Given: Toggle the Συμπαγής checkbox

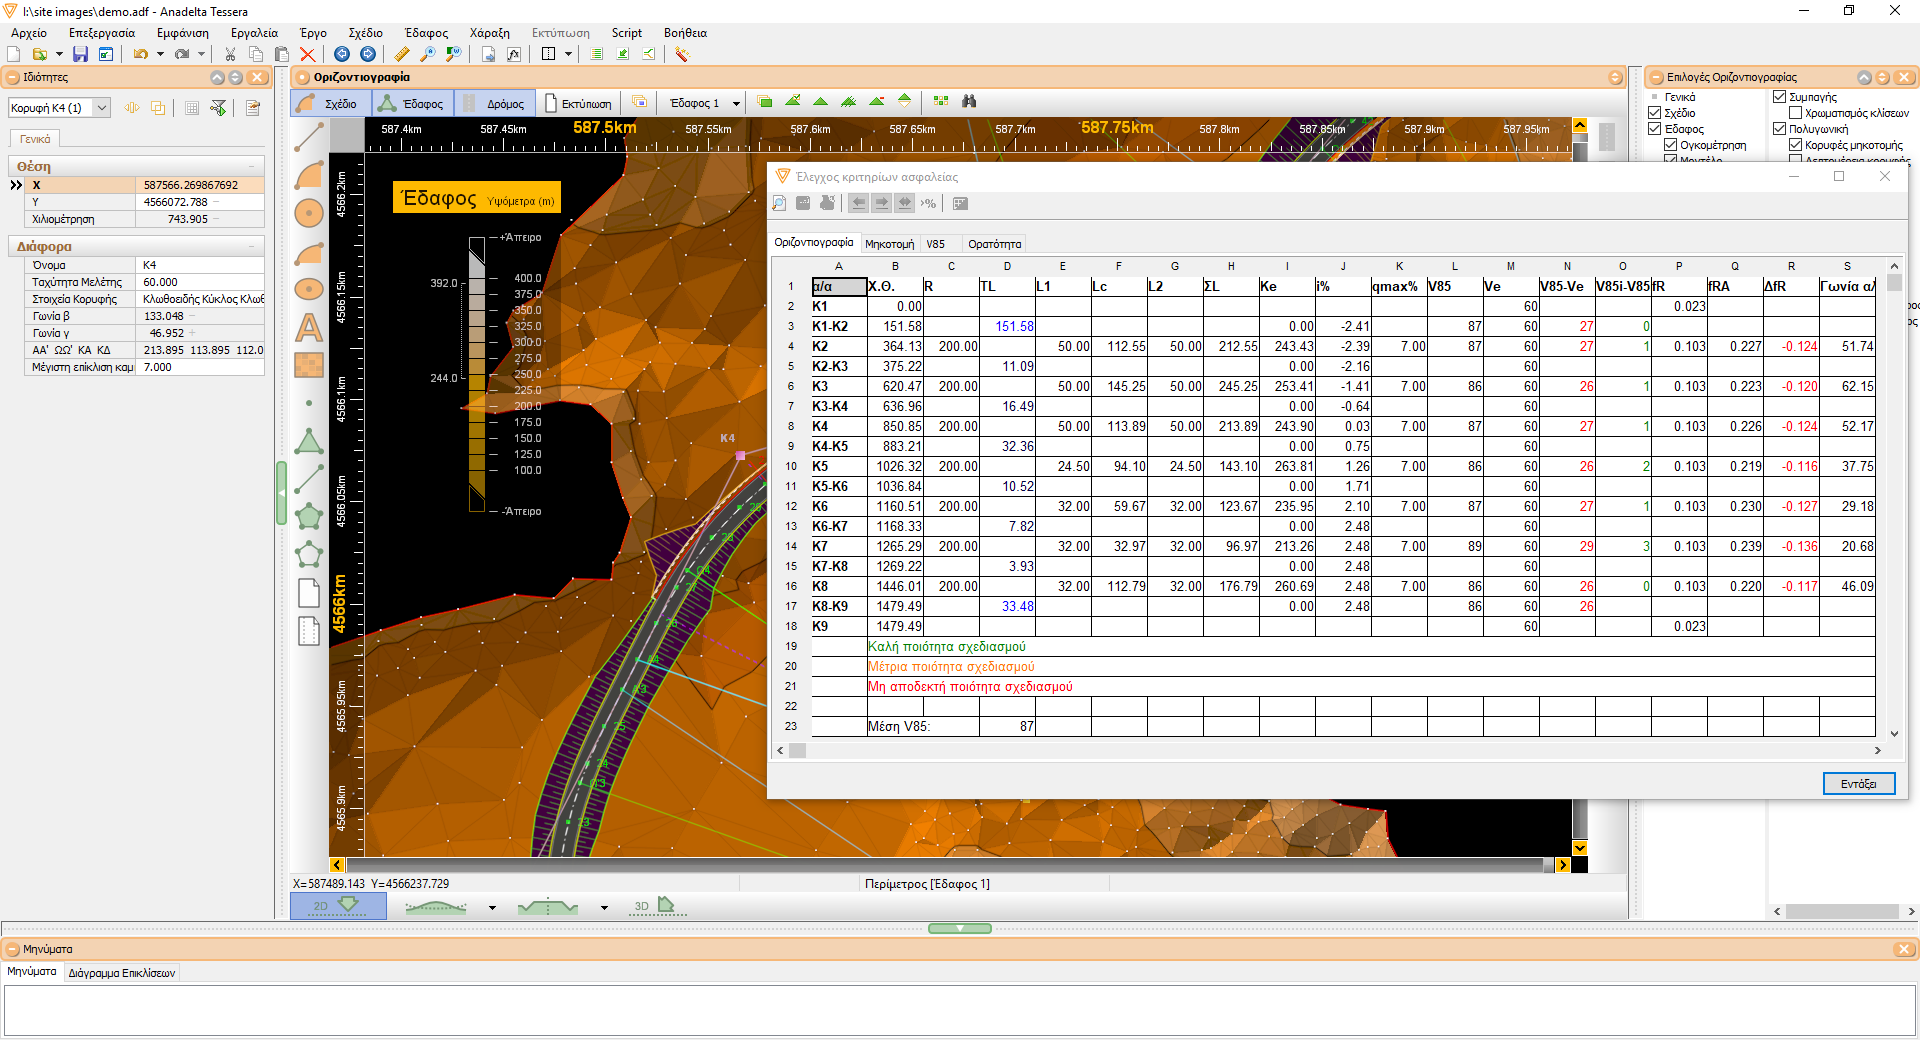Looking at the screenshot, I should point(1780,97).
